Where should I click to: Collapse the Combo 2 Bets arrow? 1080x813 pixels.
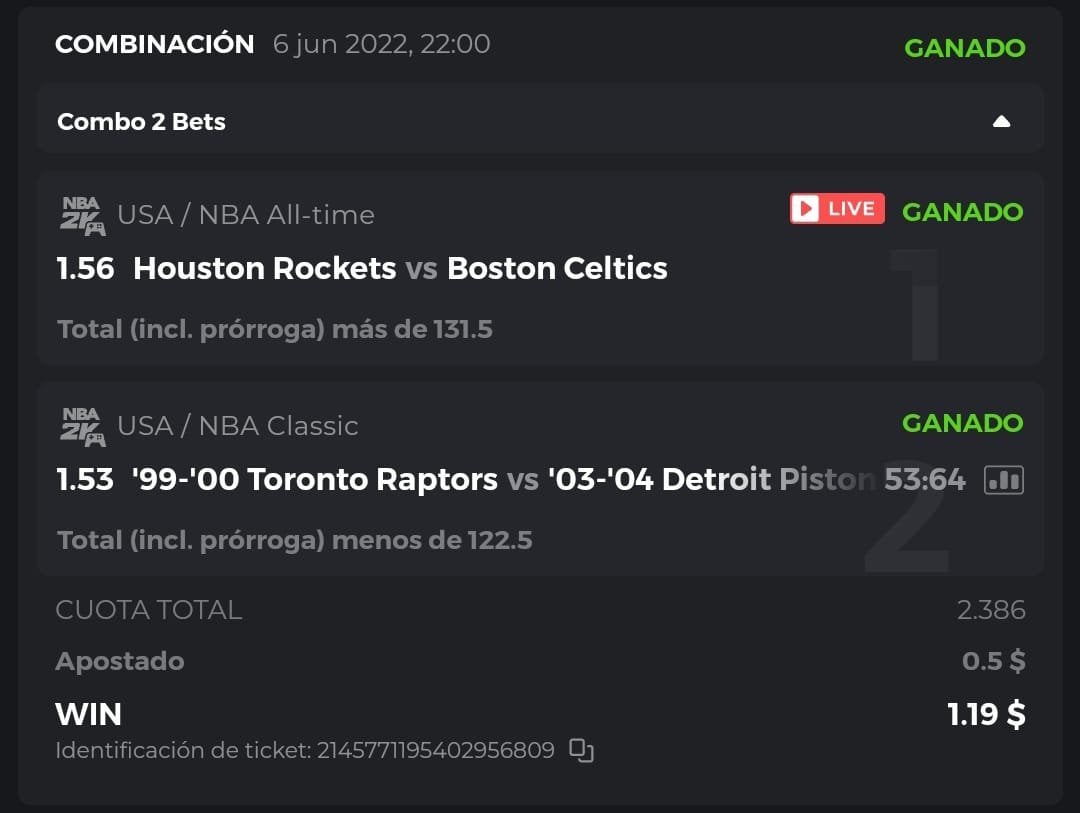tap(1001, 122)
